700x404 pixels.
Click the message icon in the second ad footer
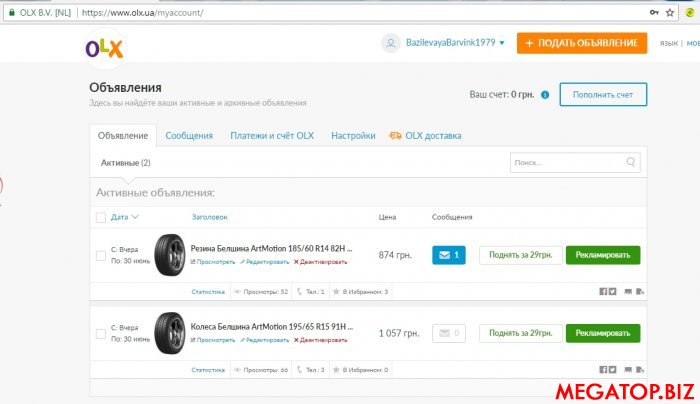pyautogui.click(x=628, y=370)
